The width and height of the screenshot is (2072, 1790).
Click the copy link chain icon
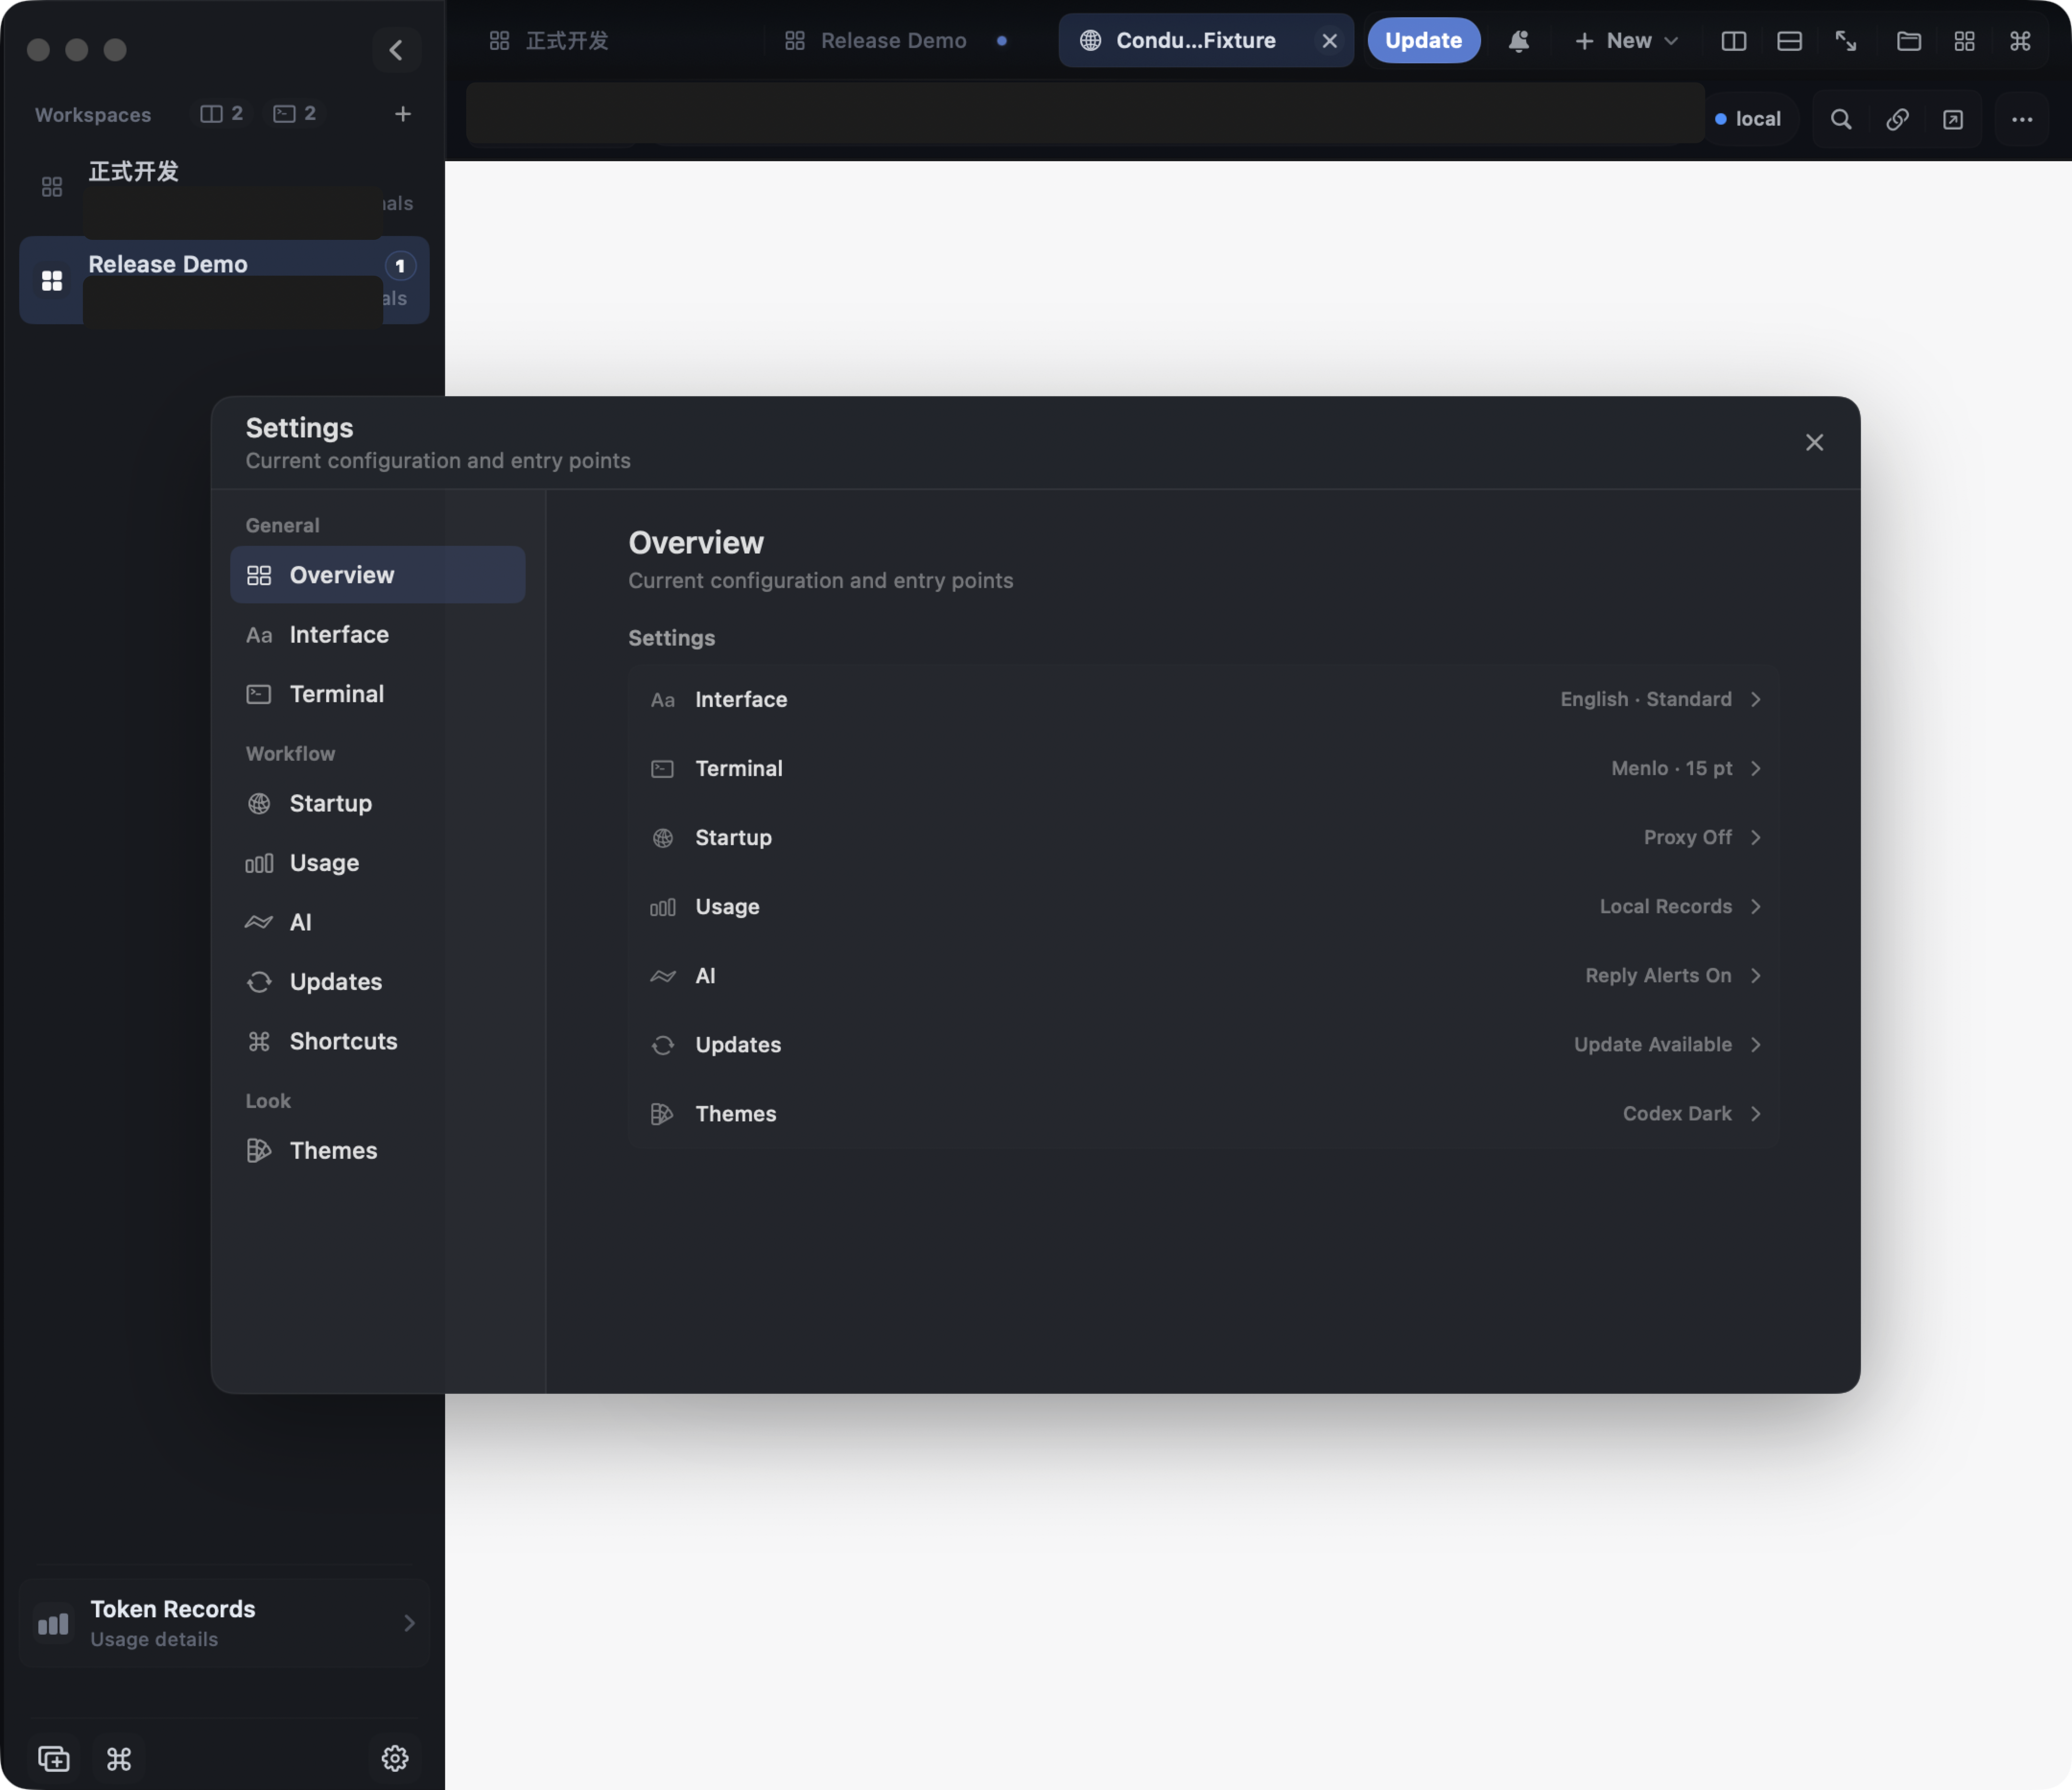pyautogui.click(x=1897, y=120)
